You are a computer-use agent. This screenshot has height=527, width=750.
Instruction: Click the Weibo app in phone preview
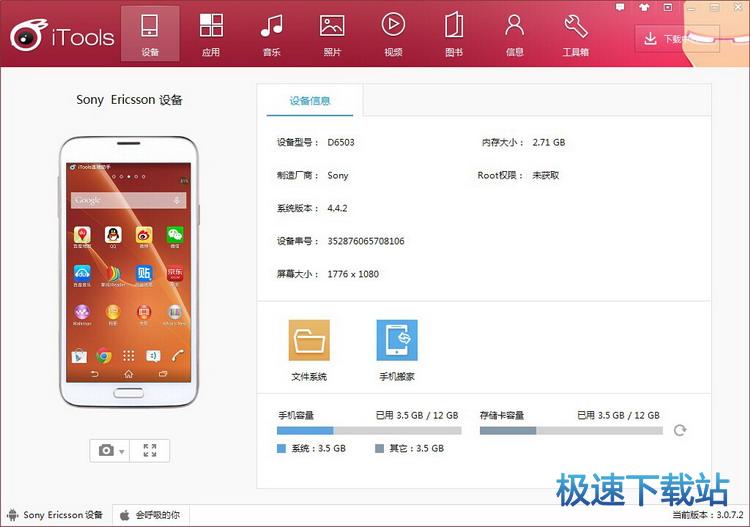coord(144,236)
